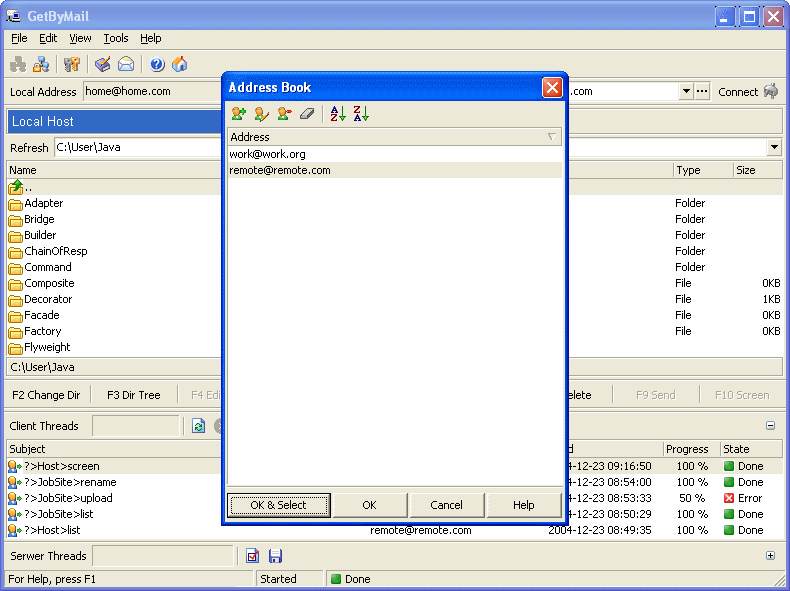Click the Client Threads filter field
Viewport: 790px width, 591px height.
136,426
